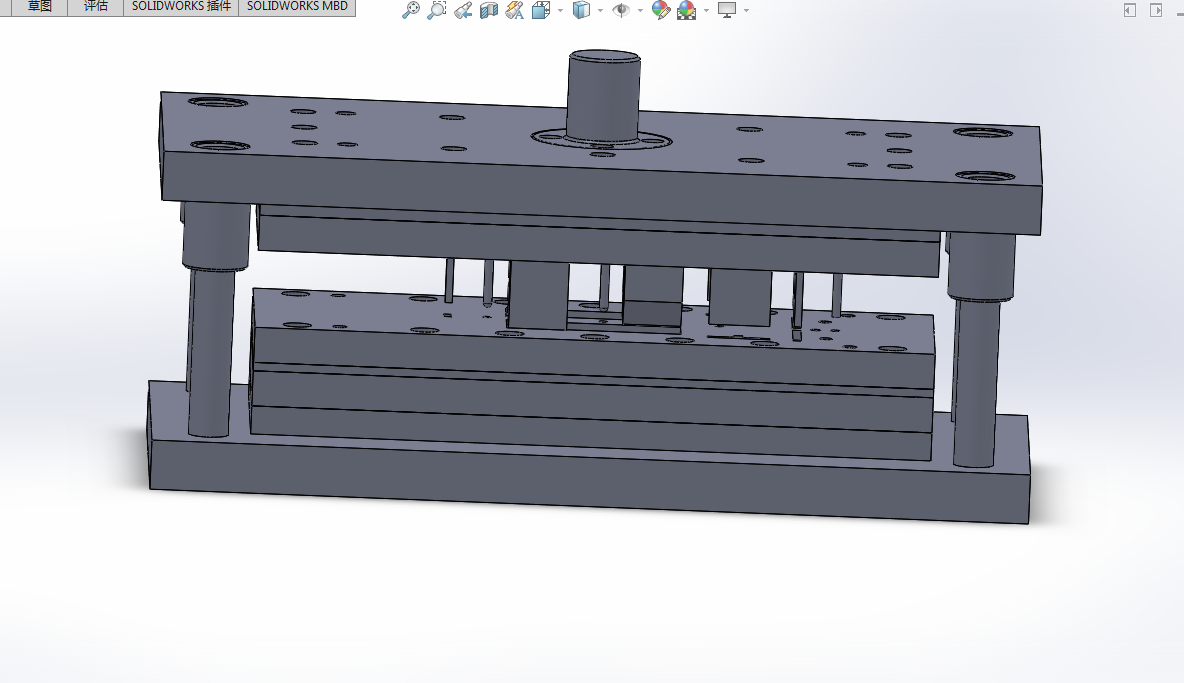This screenshot has width=1184, height=683.
Task: Open Dynamic Annotation Views icon
Action: click(514, 10)
